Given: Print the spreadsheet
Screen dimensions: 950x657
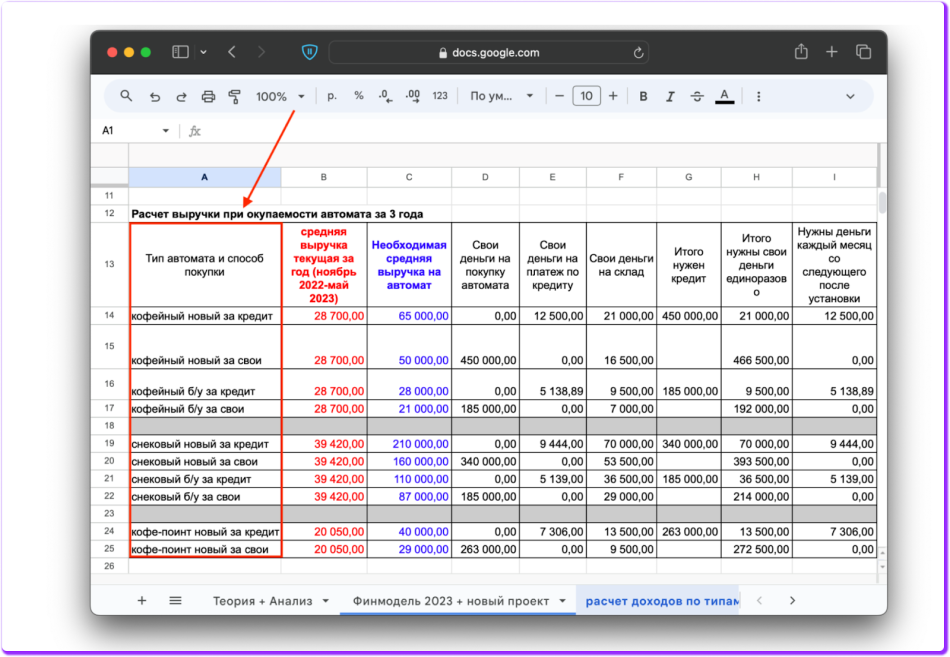Looking at the screenshot, I should [x=208, y=97].
